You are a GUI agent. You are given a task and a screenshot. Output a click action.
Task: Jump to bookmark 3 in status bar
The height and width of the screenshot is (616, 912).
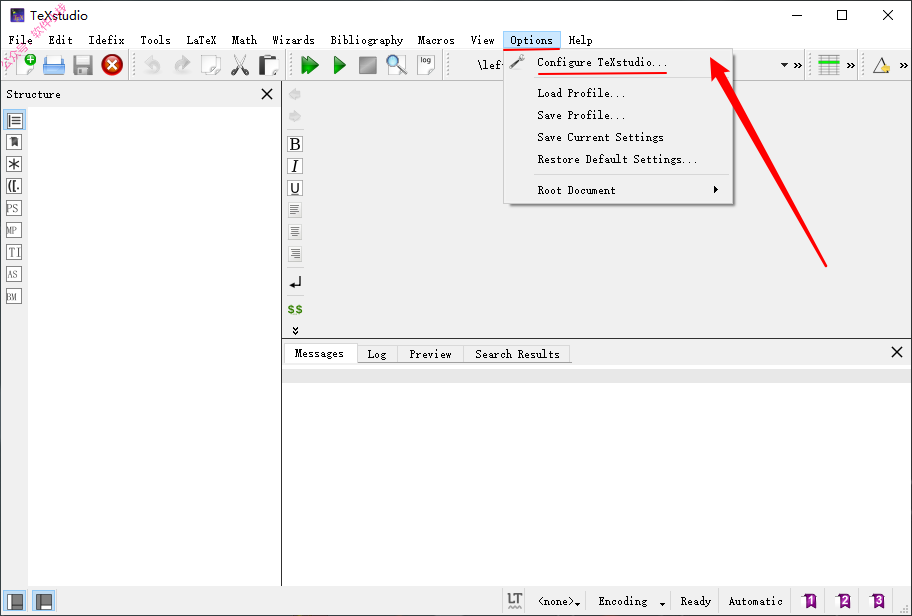coord(877,600)
